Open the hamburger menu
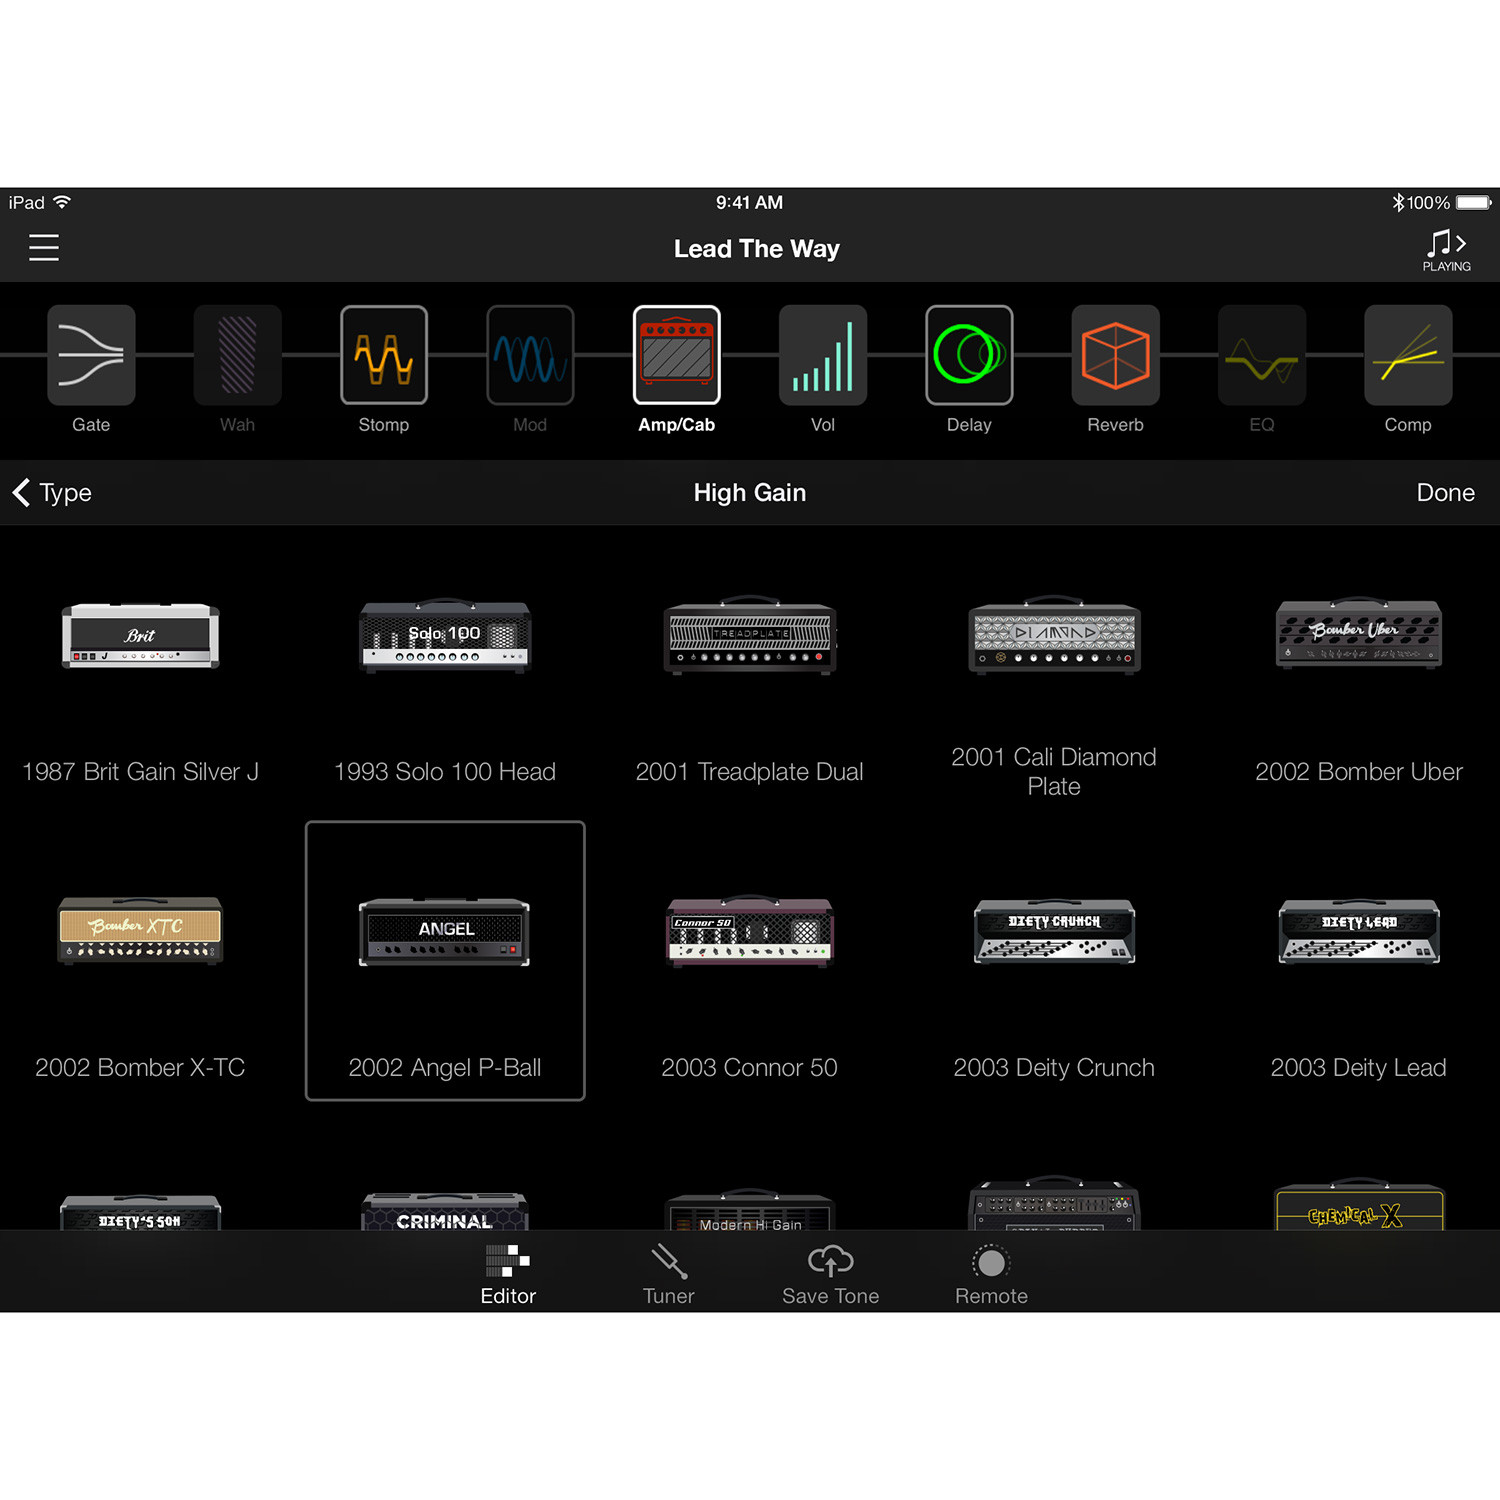 pos(44,247)
